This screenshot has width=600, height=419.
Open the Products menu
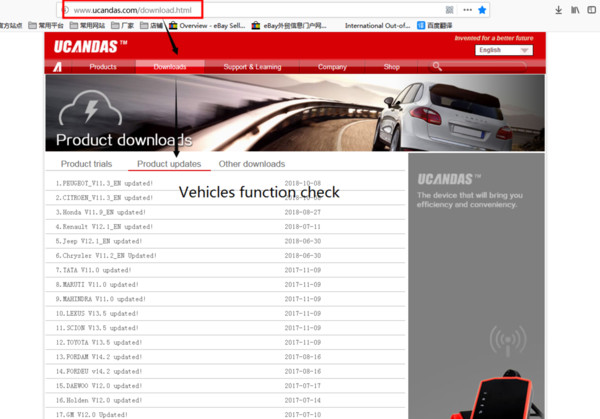click(x=103, y=67)
